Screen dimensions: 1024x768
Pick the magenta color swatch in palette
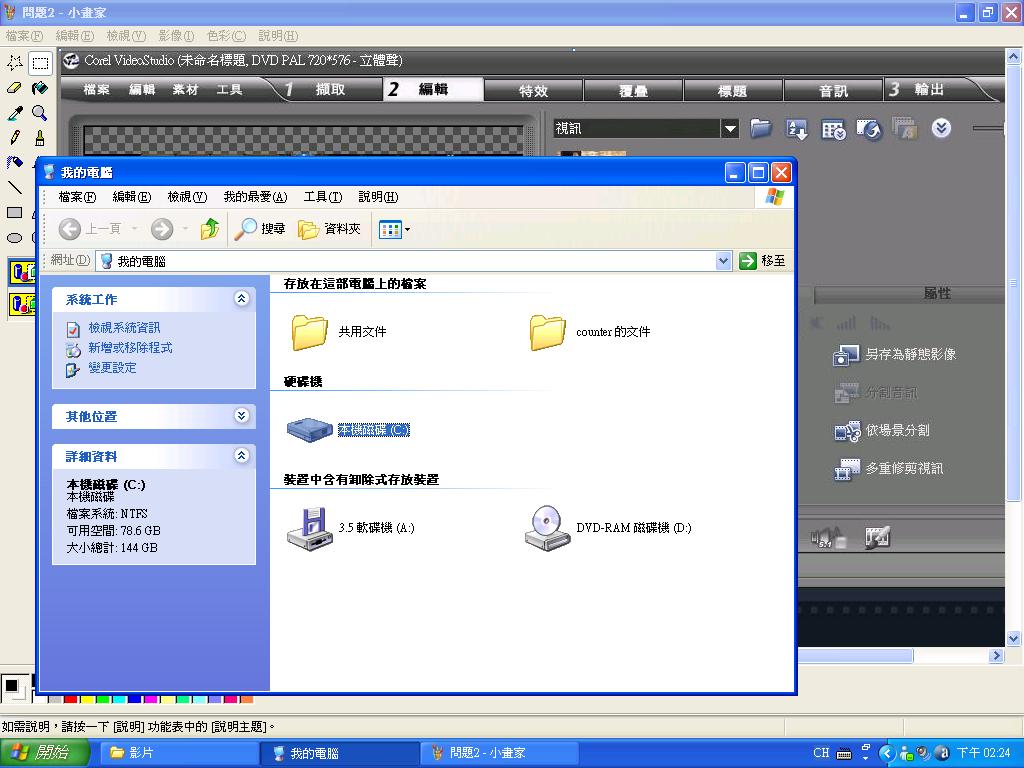click(150, 699)
